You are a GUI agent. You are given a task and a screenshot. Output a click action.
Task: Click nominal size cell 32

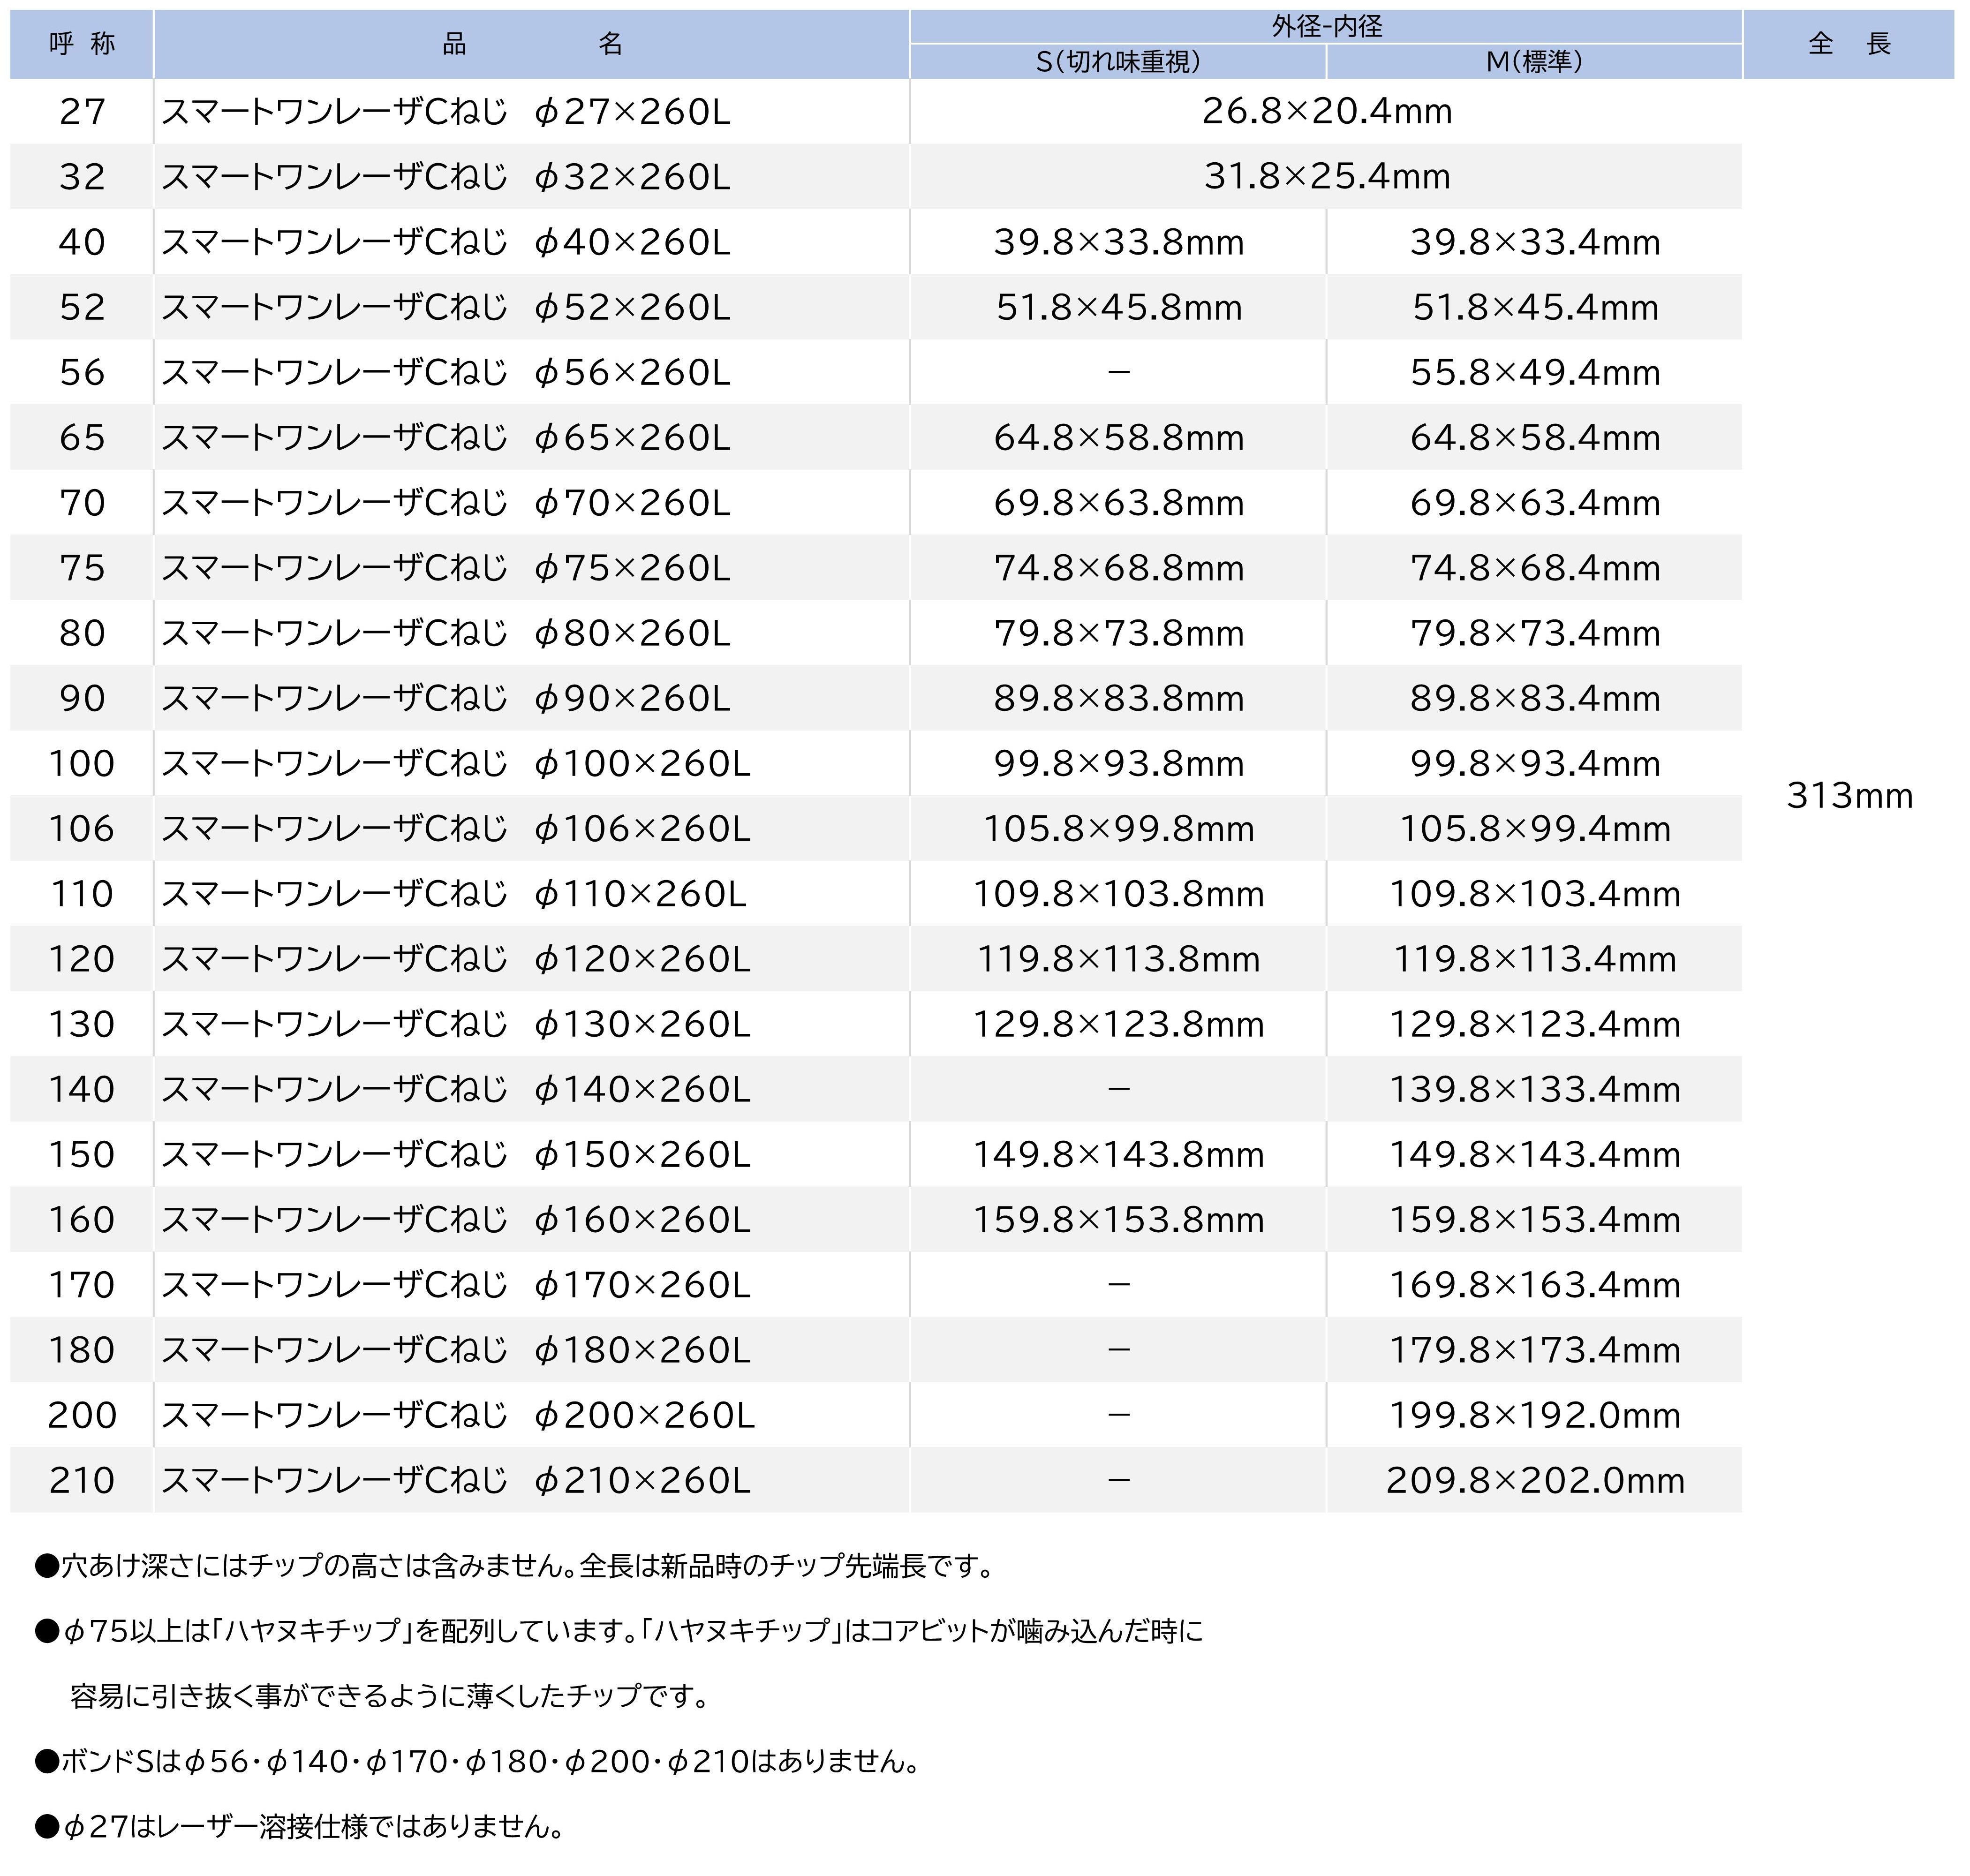(82, 177)
